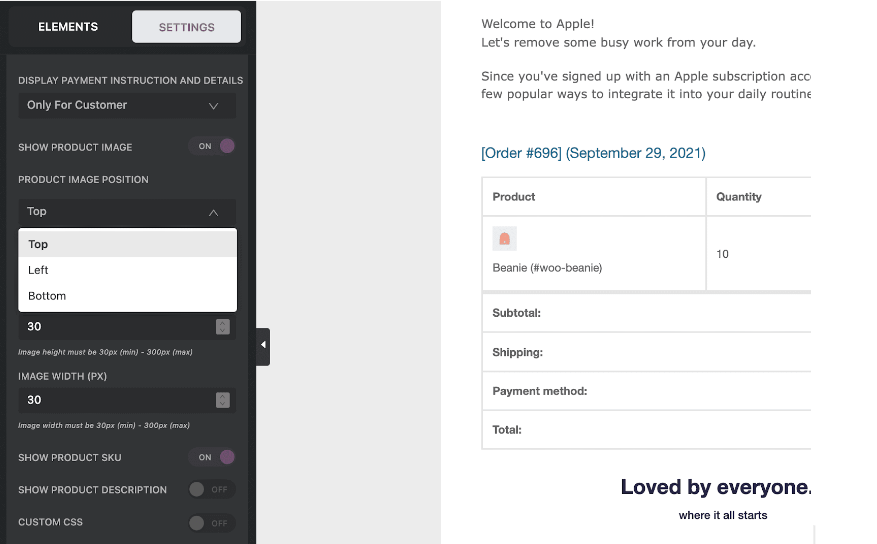877x544 pixels.
Task: Turn on the Custom CSS switch
Action: (212, 523)
